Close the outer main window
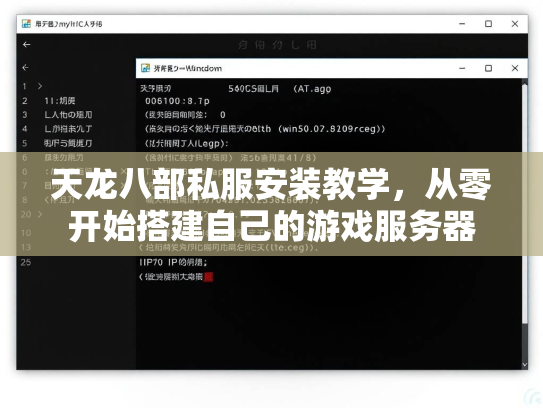The height and width of the screenshot is (408, 543). pyautogui.click(x=515, y=24)
